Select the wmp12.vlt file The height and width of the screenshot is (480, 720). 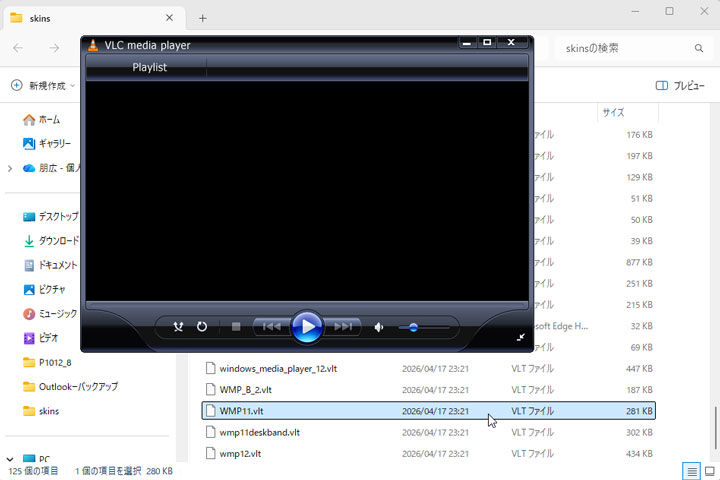428,453
